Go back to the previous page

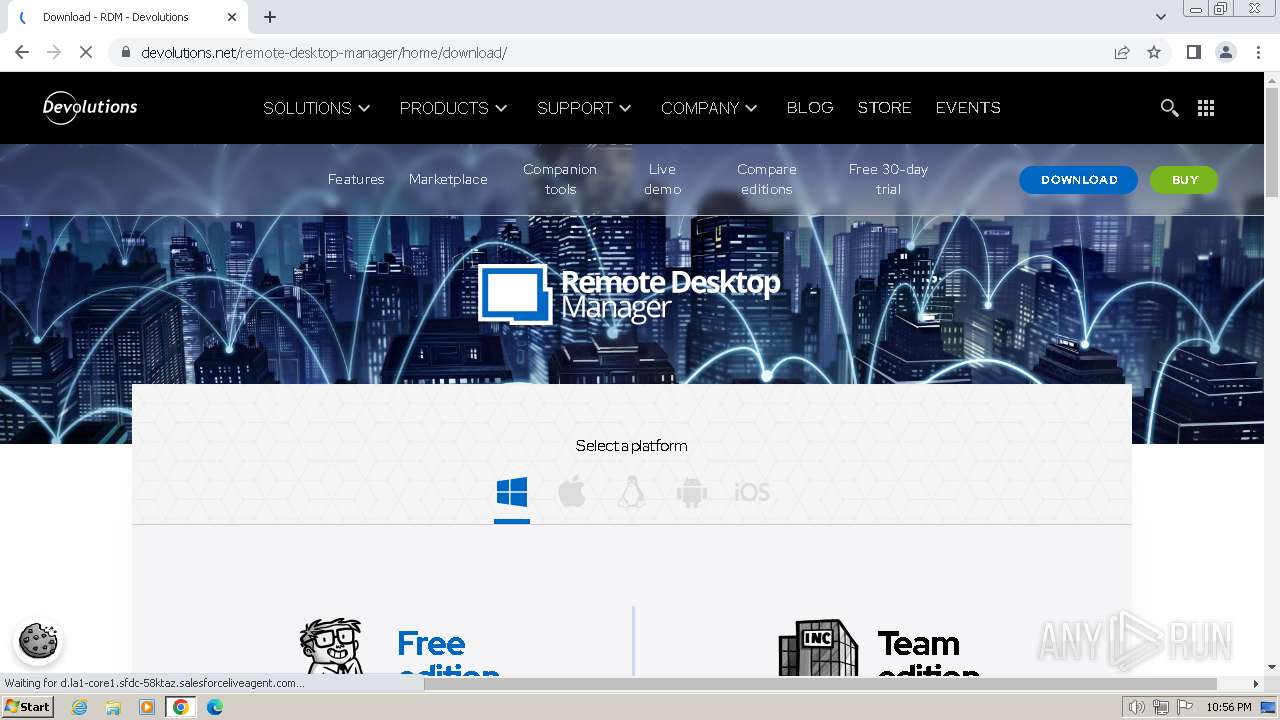point(22,52)
